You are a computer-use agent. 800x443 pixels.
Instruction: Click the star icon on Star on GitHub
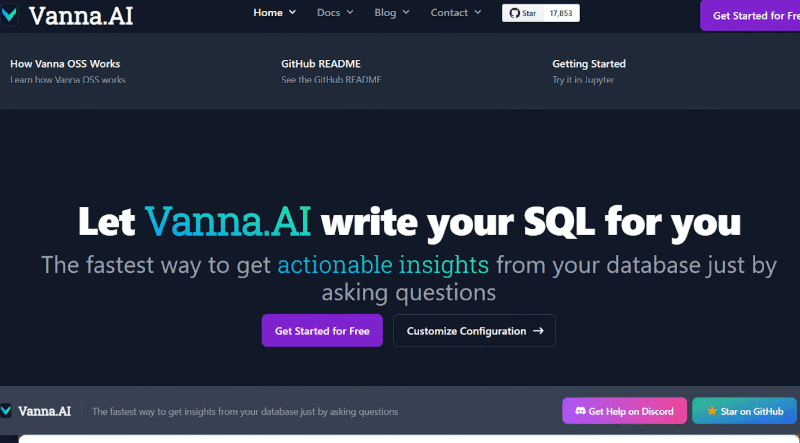click(x=712, y=411)
